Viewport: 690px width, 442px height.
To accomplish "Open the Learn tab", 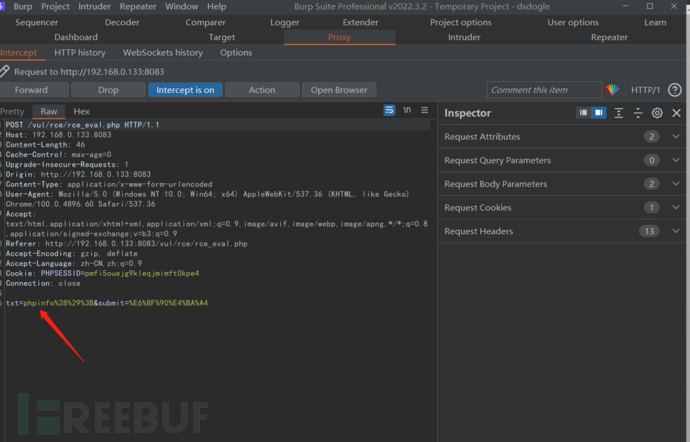I will 655,22.
